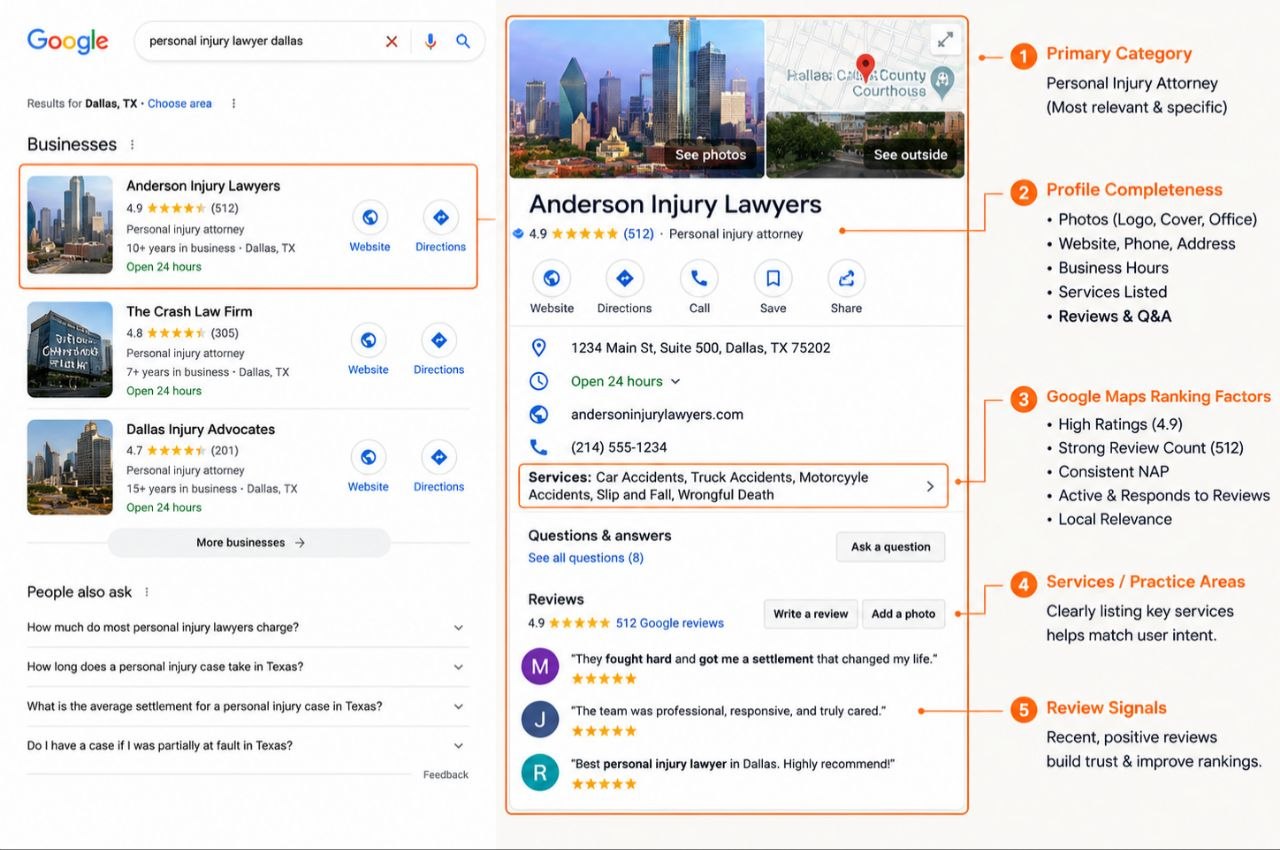Click the Add a photo button

tap(904, 614)
